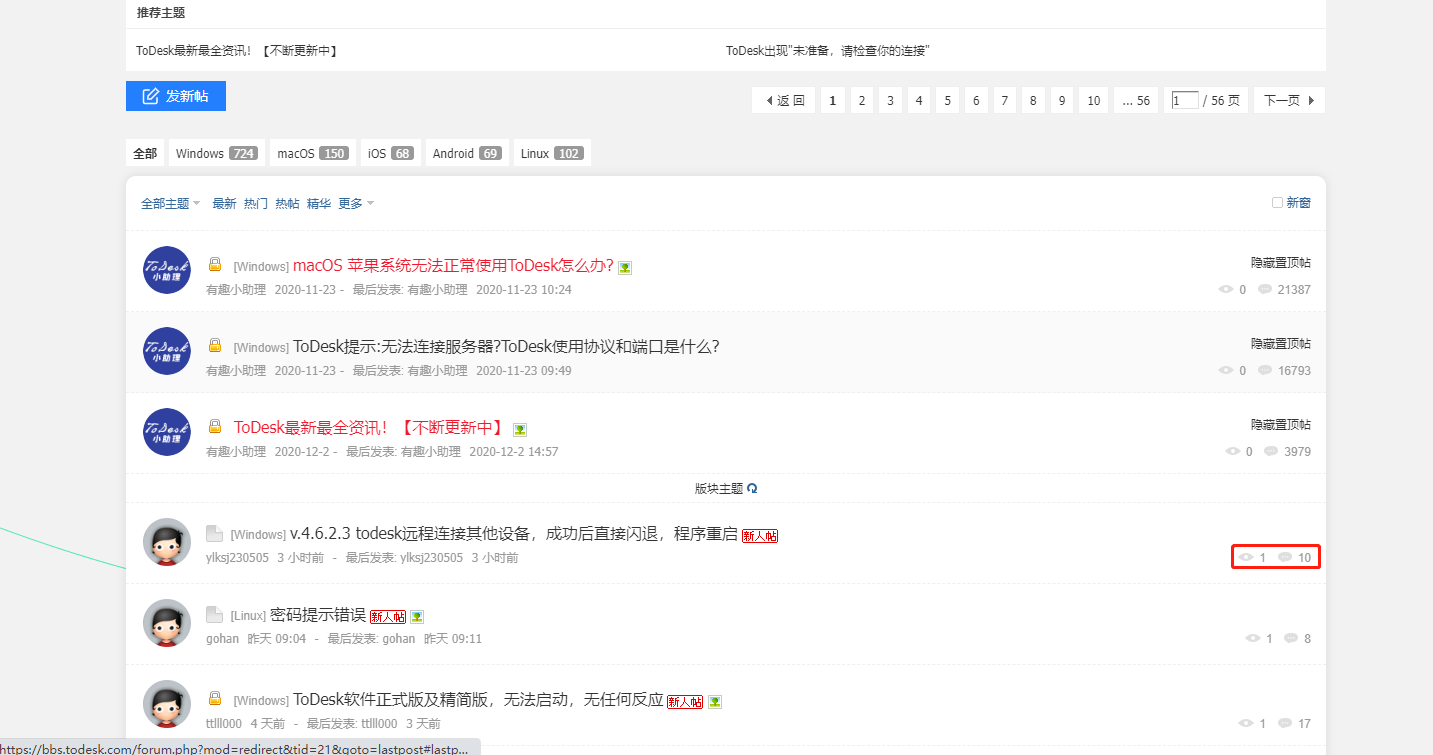Image resolution: width=1433 pixels, height=755 pixels.
Task: Click image attachment icon on 密码提示错误 thread
Action: coord(417,617)
